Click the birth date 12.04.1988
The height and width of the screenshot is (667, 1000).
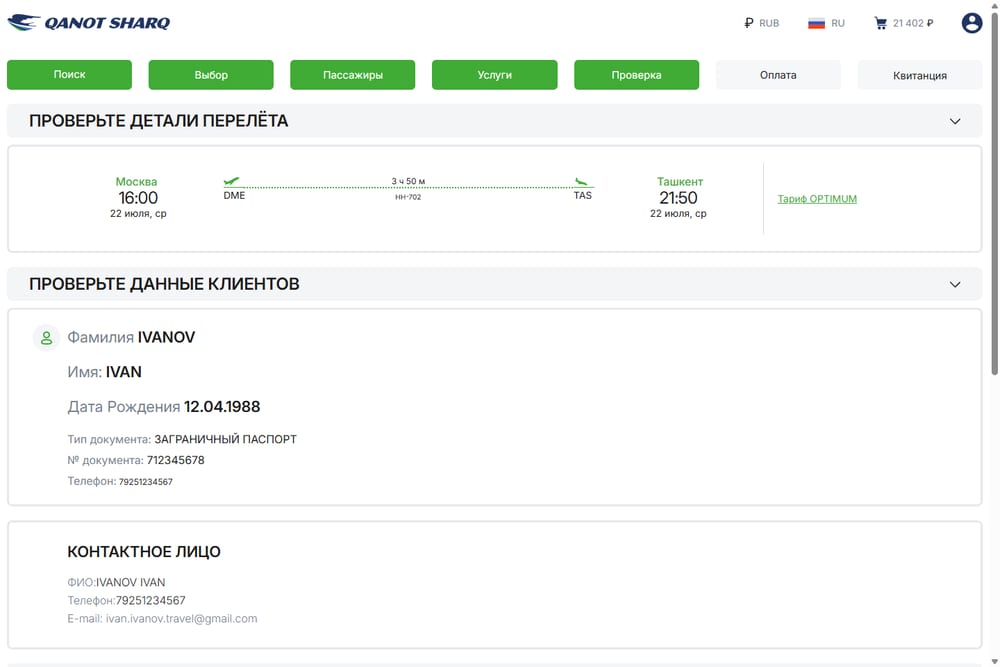click(x=222, y=407)
